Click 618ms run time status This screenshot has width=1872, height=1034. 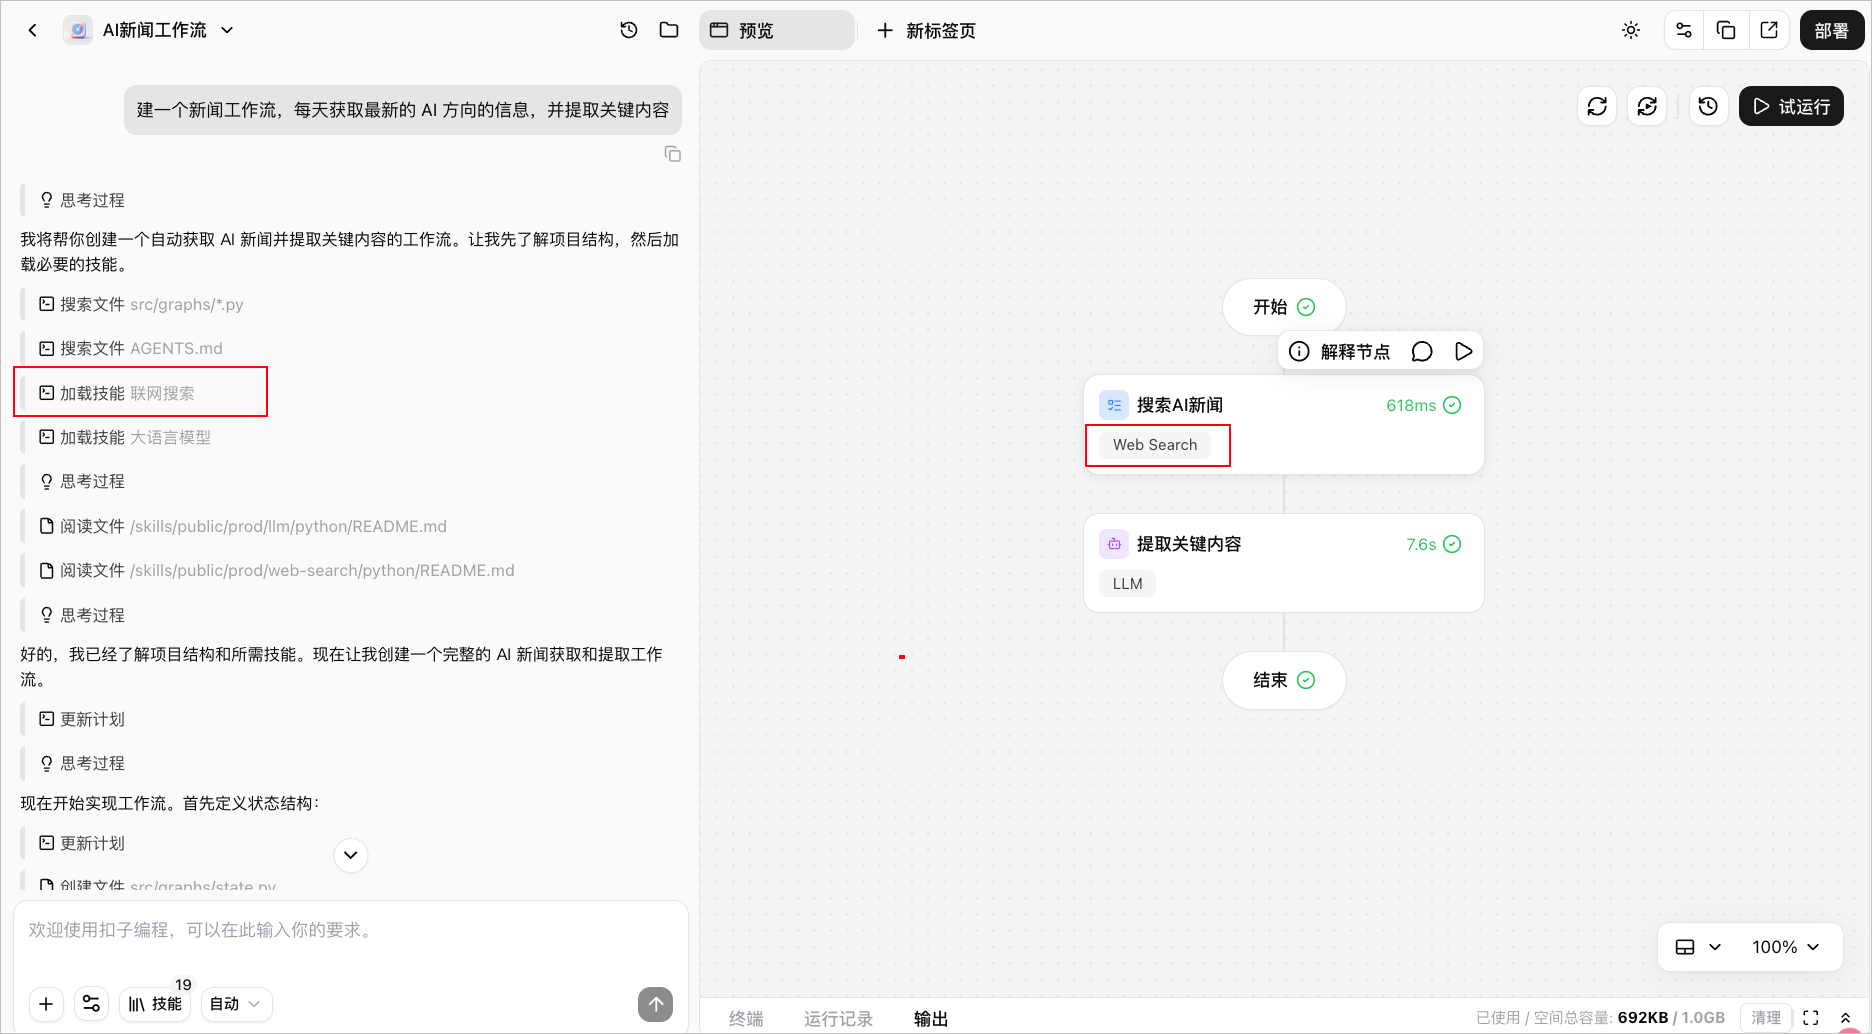1423,405
